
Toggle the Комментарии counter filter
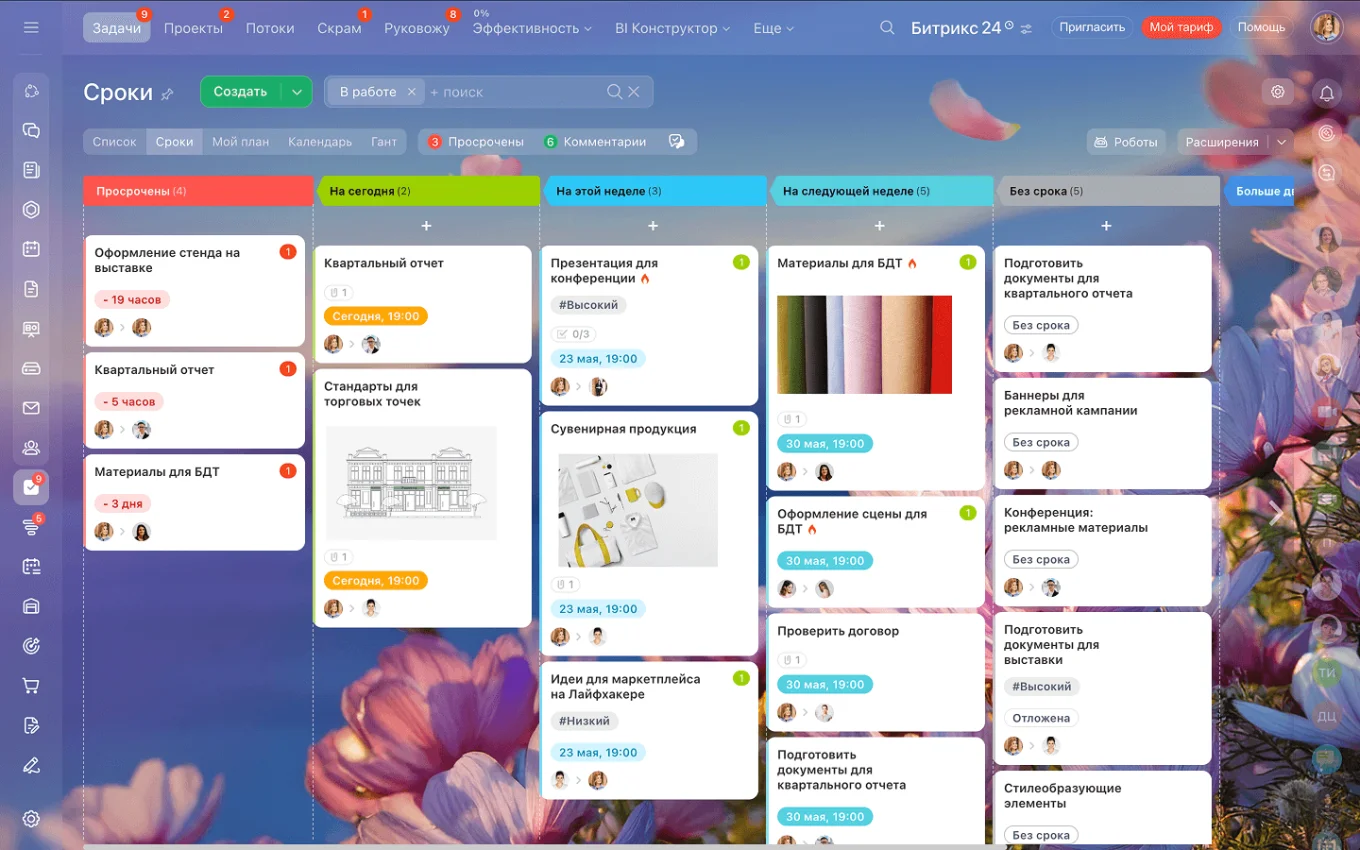595,142
